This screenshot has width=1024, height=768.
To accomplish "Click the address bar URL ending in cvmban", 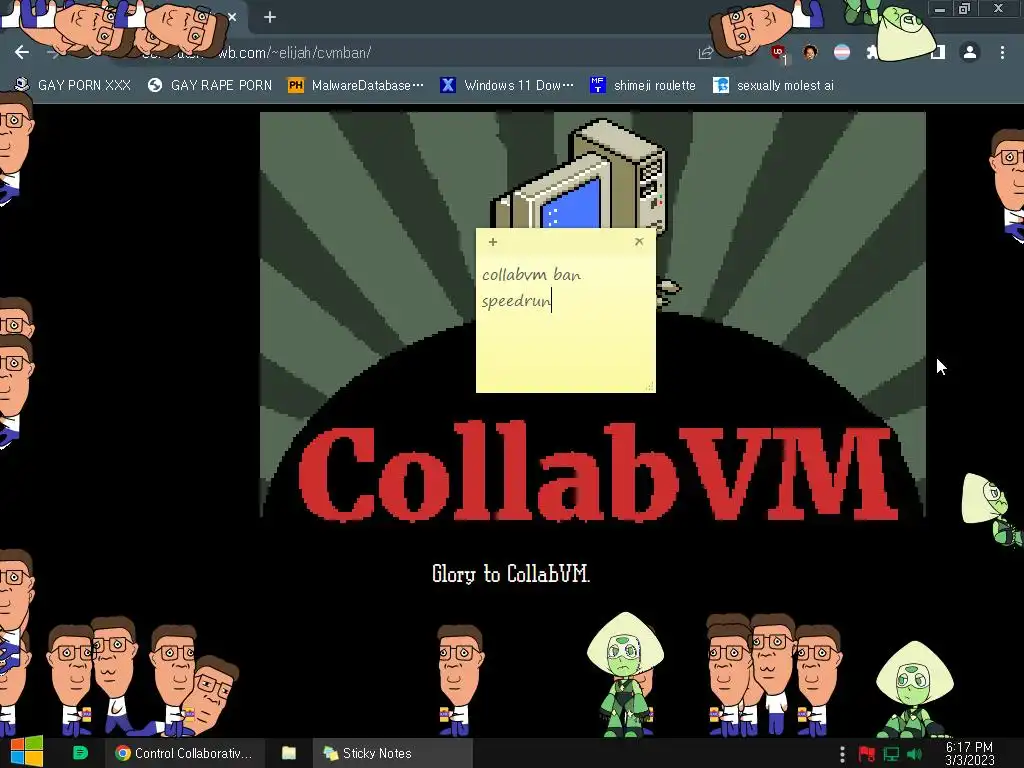I will 294,52.
